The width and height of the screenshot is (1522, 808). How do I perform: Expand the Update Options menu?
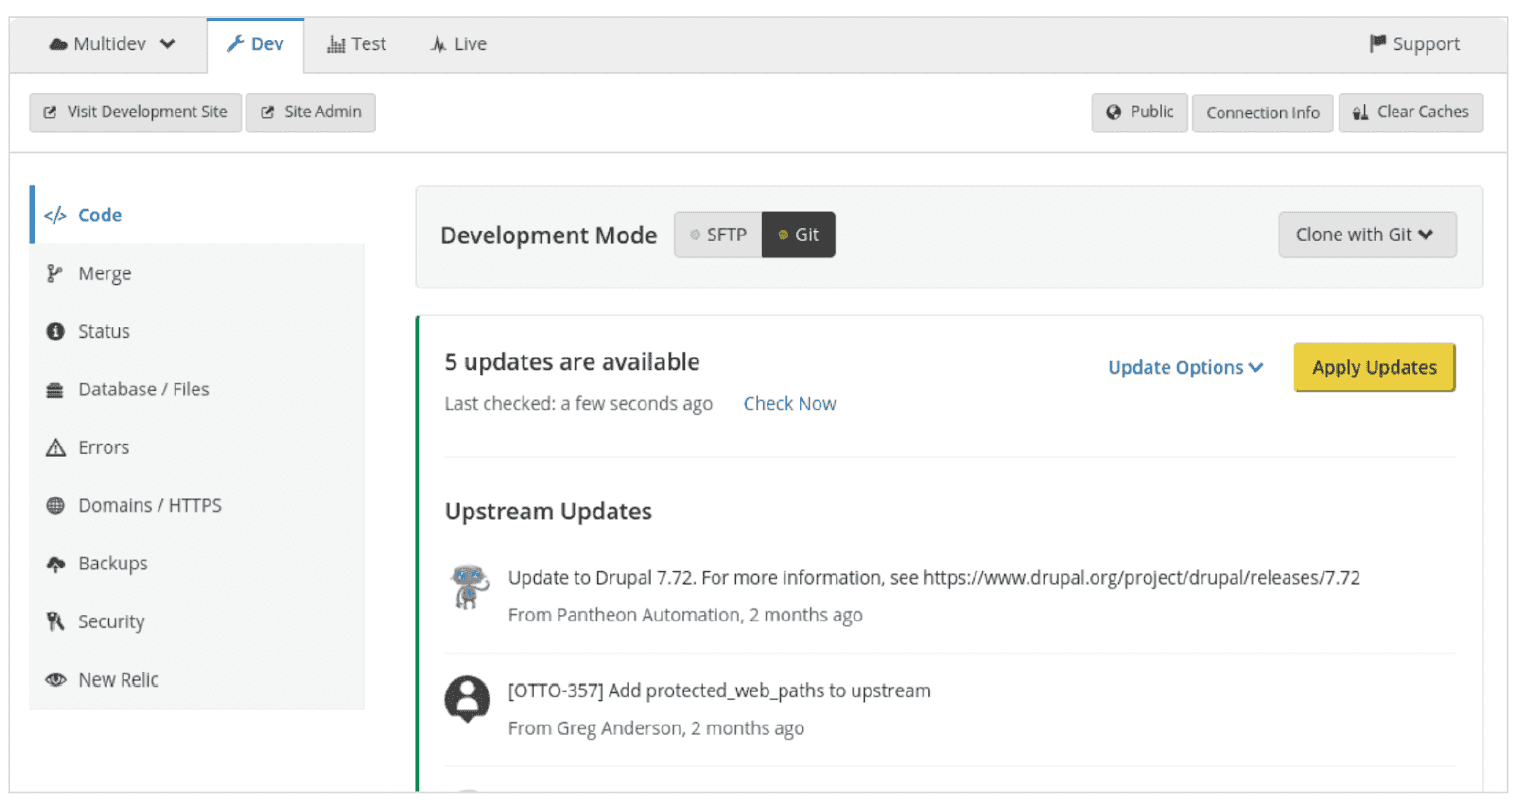click(1184, 367)
